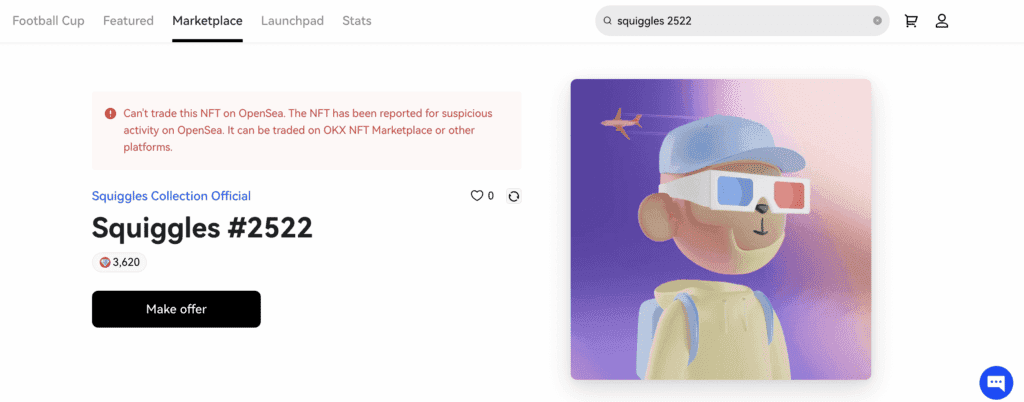Clear the search text with the X icon

pyautogui.click(x=877, y=20)
